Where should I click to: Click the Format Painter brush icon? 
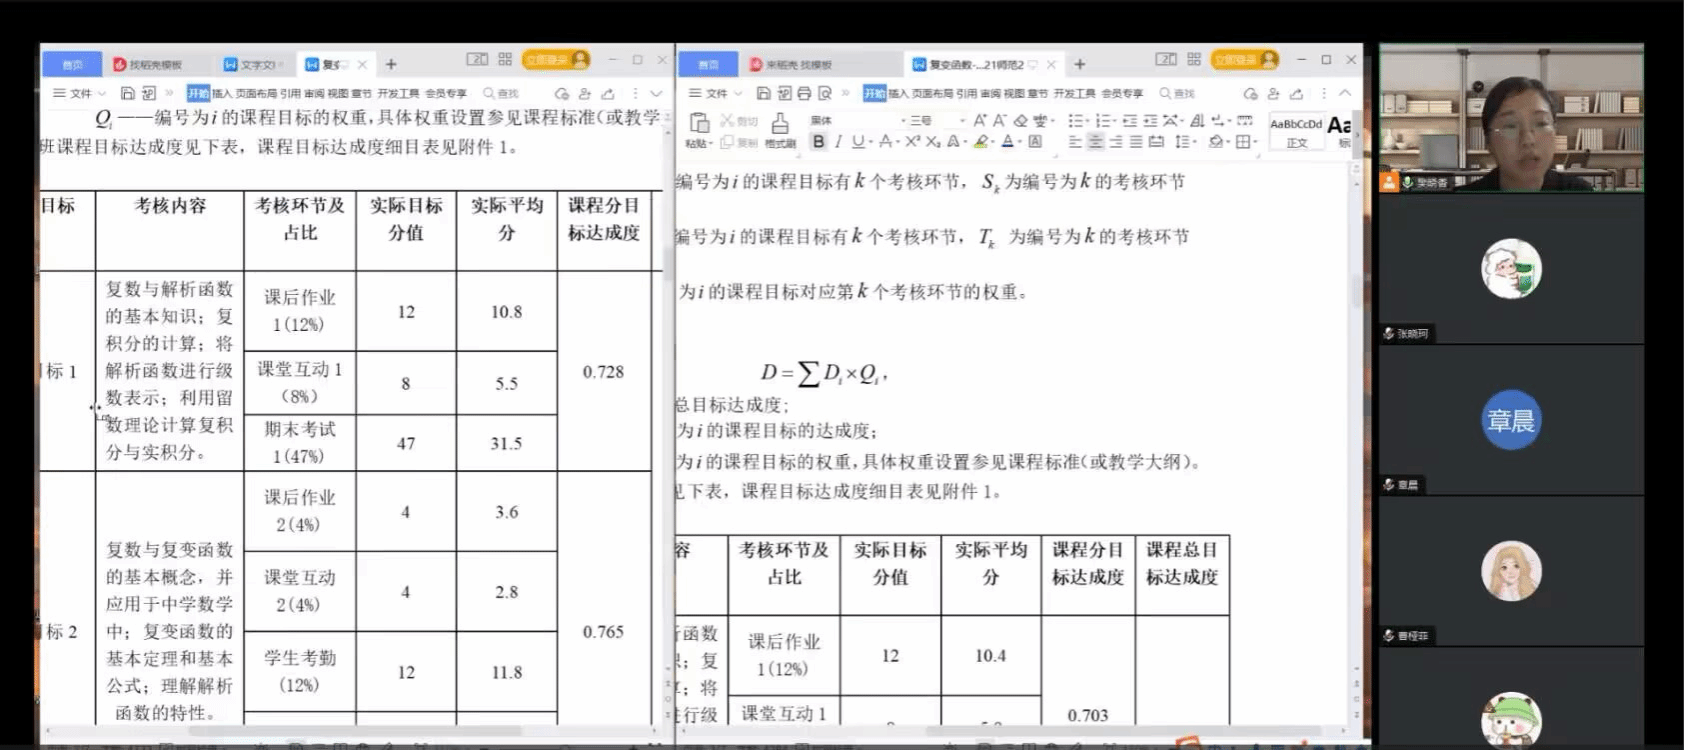(x=780, y=123)
